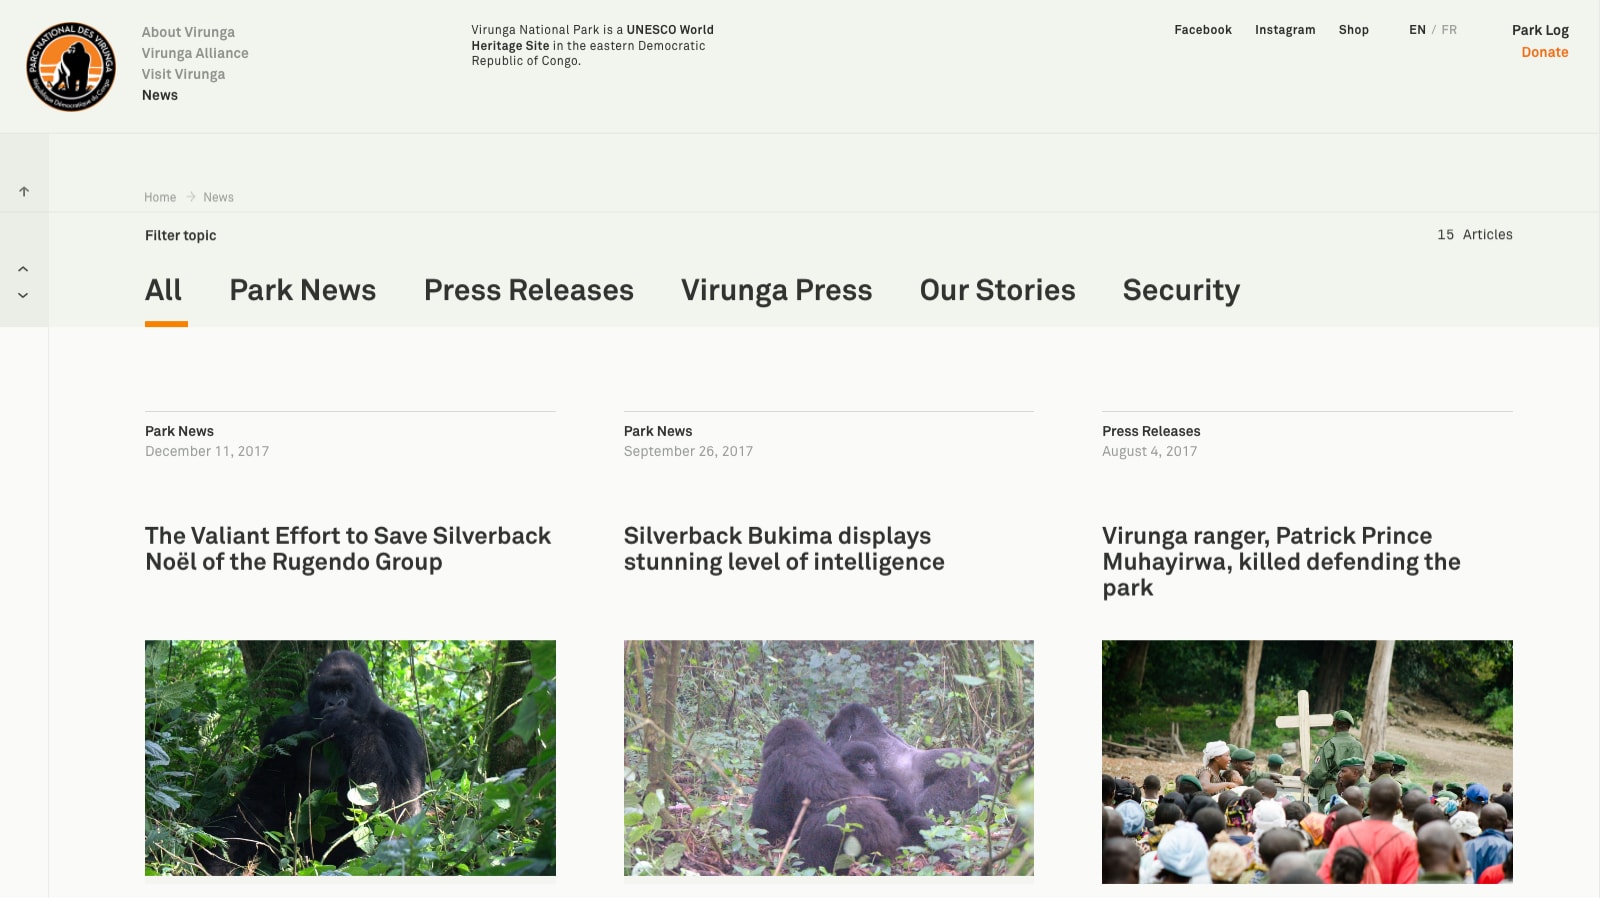Screen dimensions: 1600x901
Task: Select the Press Releases filter tab
Action: coord(529,290)
